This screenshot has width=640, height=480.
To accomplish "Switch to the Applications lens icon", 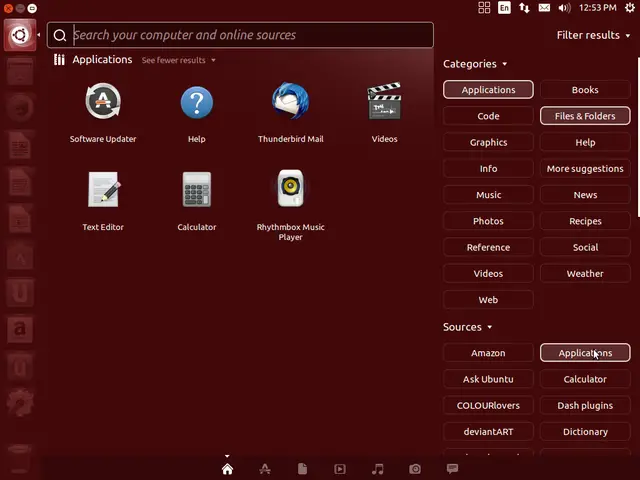I will pyautogui.click(x=265, y=469).
